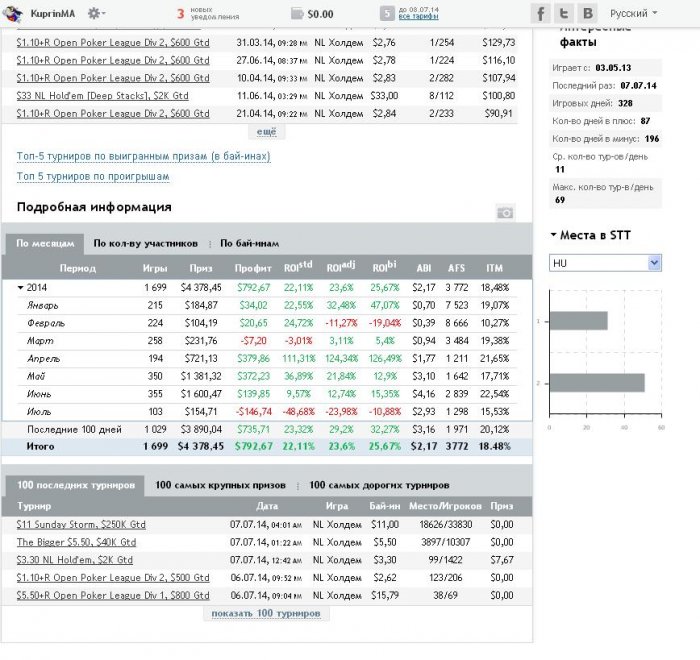Open the $11 Sunday Storm tournament link

click(x=81, y=524)
